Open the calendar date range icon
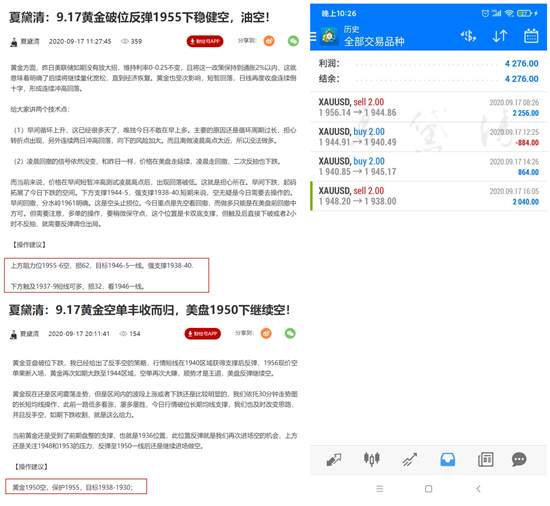This screenshot has width=550, height=506. 531,36
